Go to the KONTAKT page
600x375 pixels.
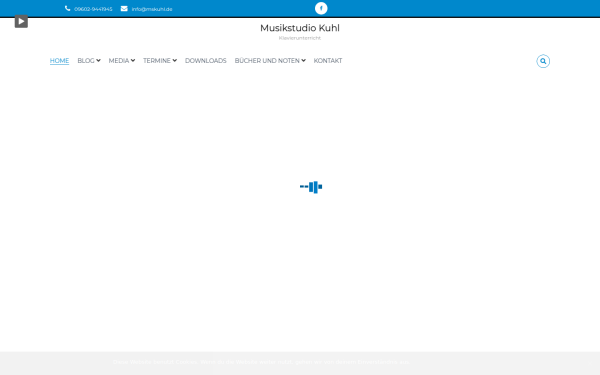tap(328, 61)
